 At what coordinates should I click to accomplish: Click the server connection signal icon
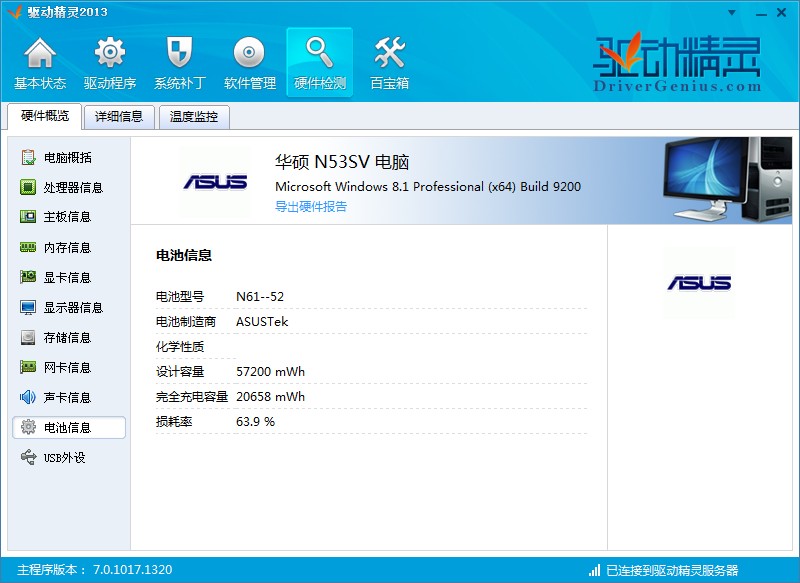(x=594, y=570)
